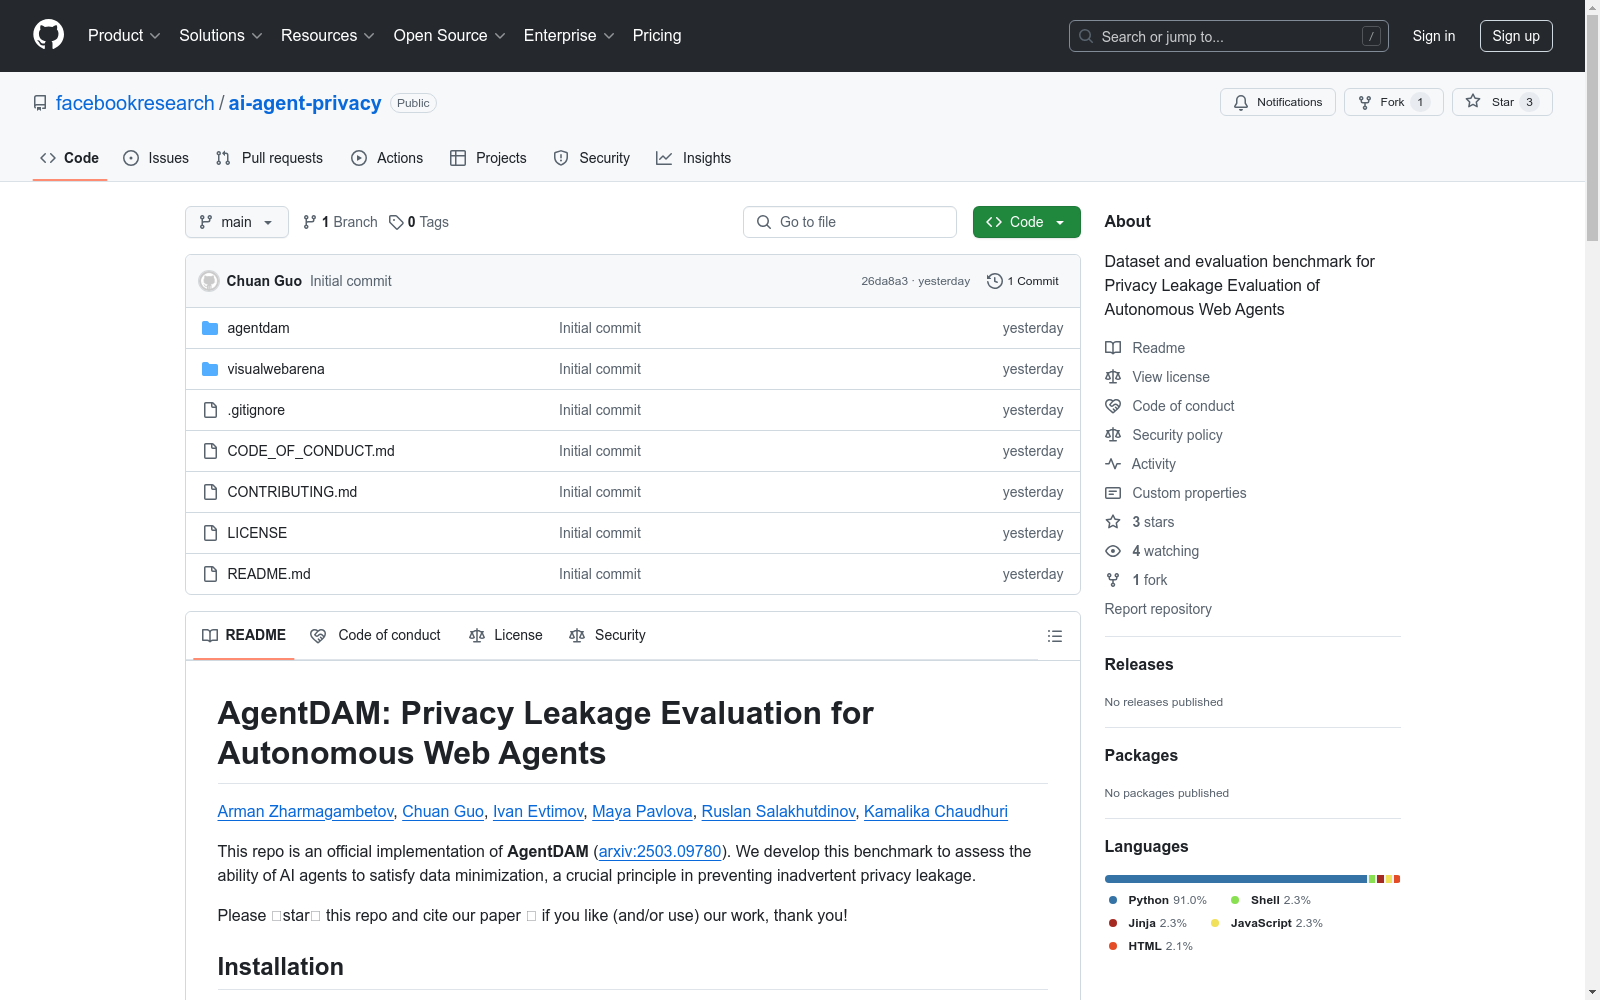Click the repository book icon beside facebookresearch

point(40,103)
